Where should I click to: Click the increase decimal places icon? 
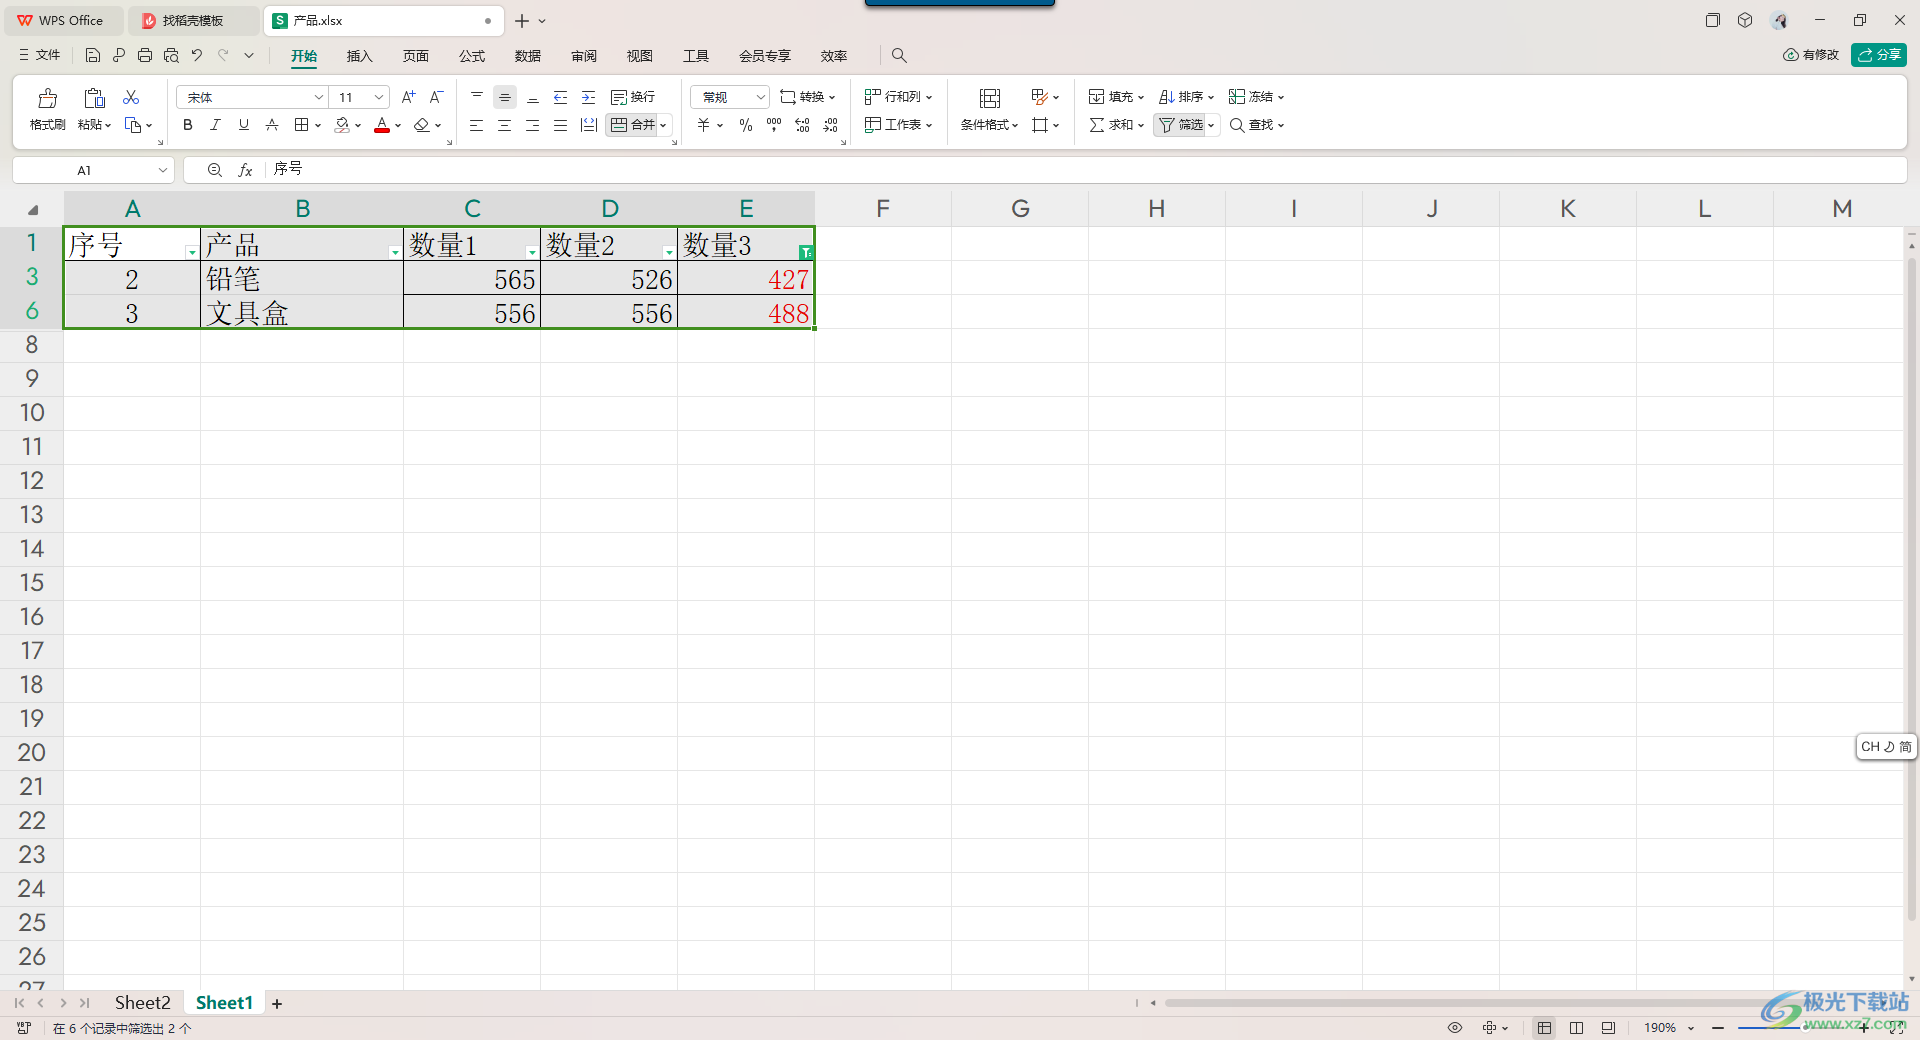[x=802, y=125]
